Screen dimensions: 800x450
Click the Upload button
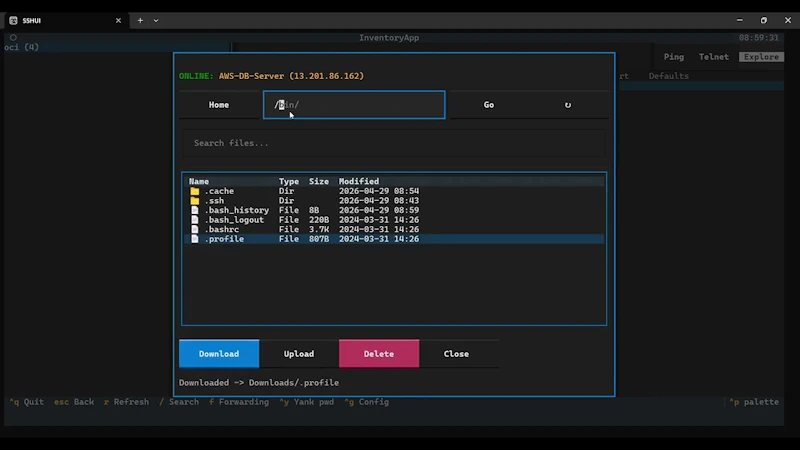click(299, 354)
